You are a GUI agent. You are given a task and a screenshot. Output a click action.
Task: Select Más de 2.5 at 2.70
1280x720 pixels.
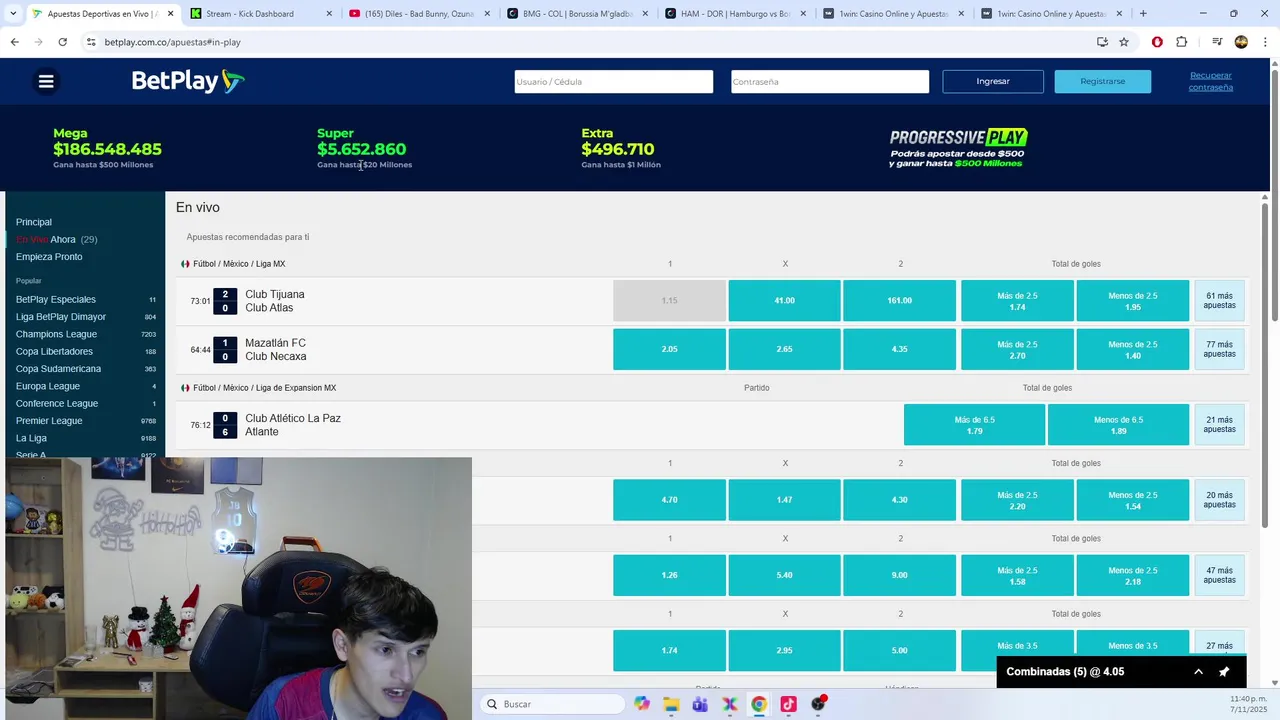click(1017, 349)
